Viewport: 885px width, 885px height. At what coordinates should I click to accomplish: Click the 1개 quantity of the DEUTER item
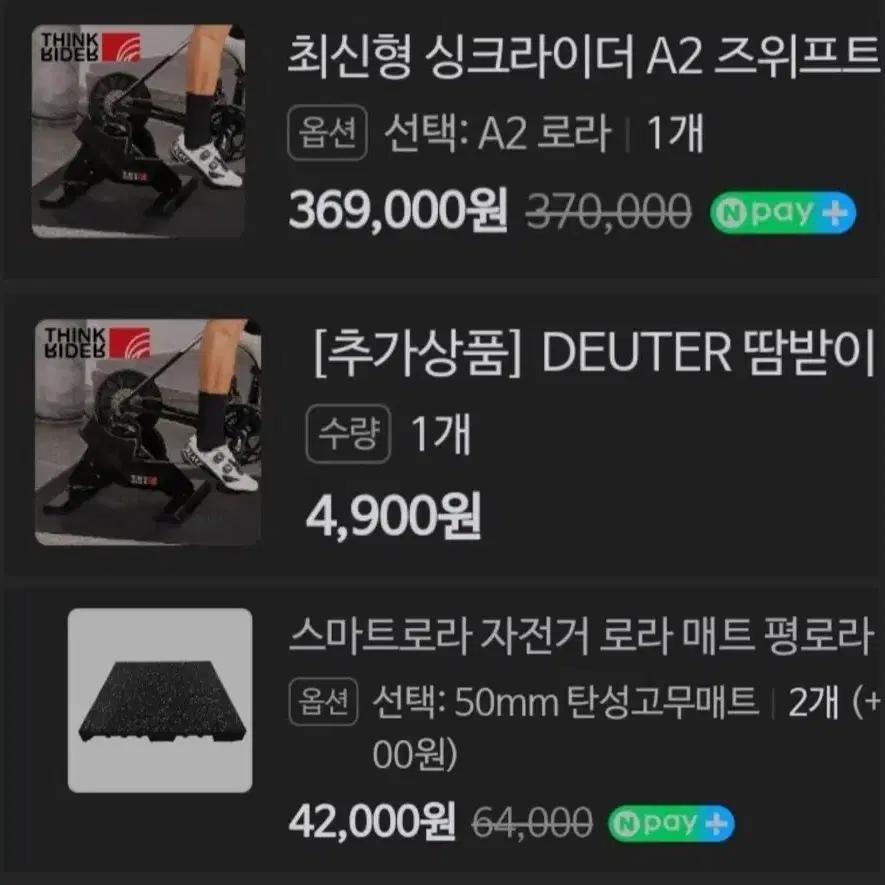[441, 433]
